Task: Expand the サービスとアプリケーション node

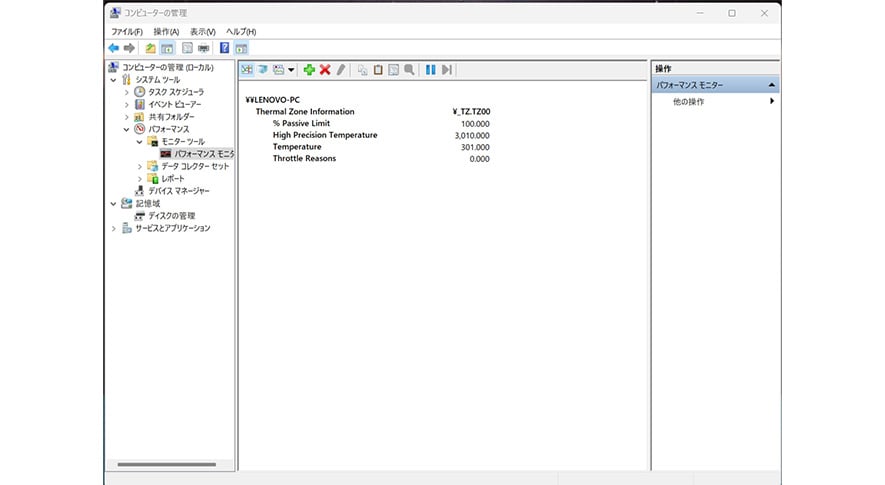Action: [114, 228]
